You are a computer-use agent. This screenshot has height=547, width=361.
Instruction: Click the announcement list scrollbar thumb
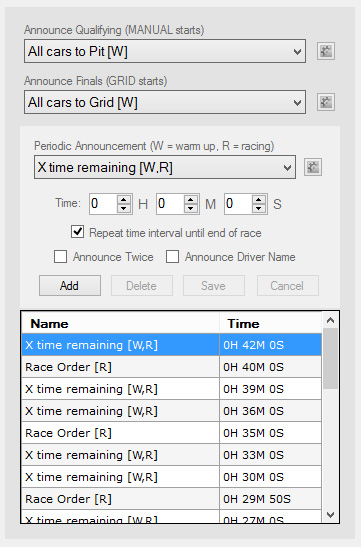click(330, 358)
